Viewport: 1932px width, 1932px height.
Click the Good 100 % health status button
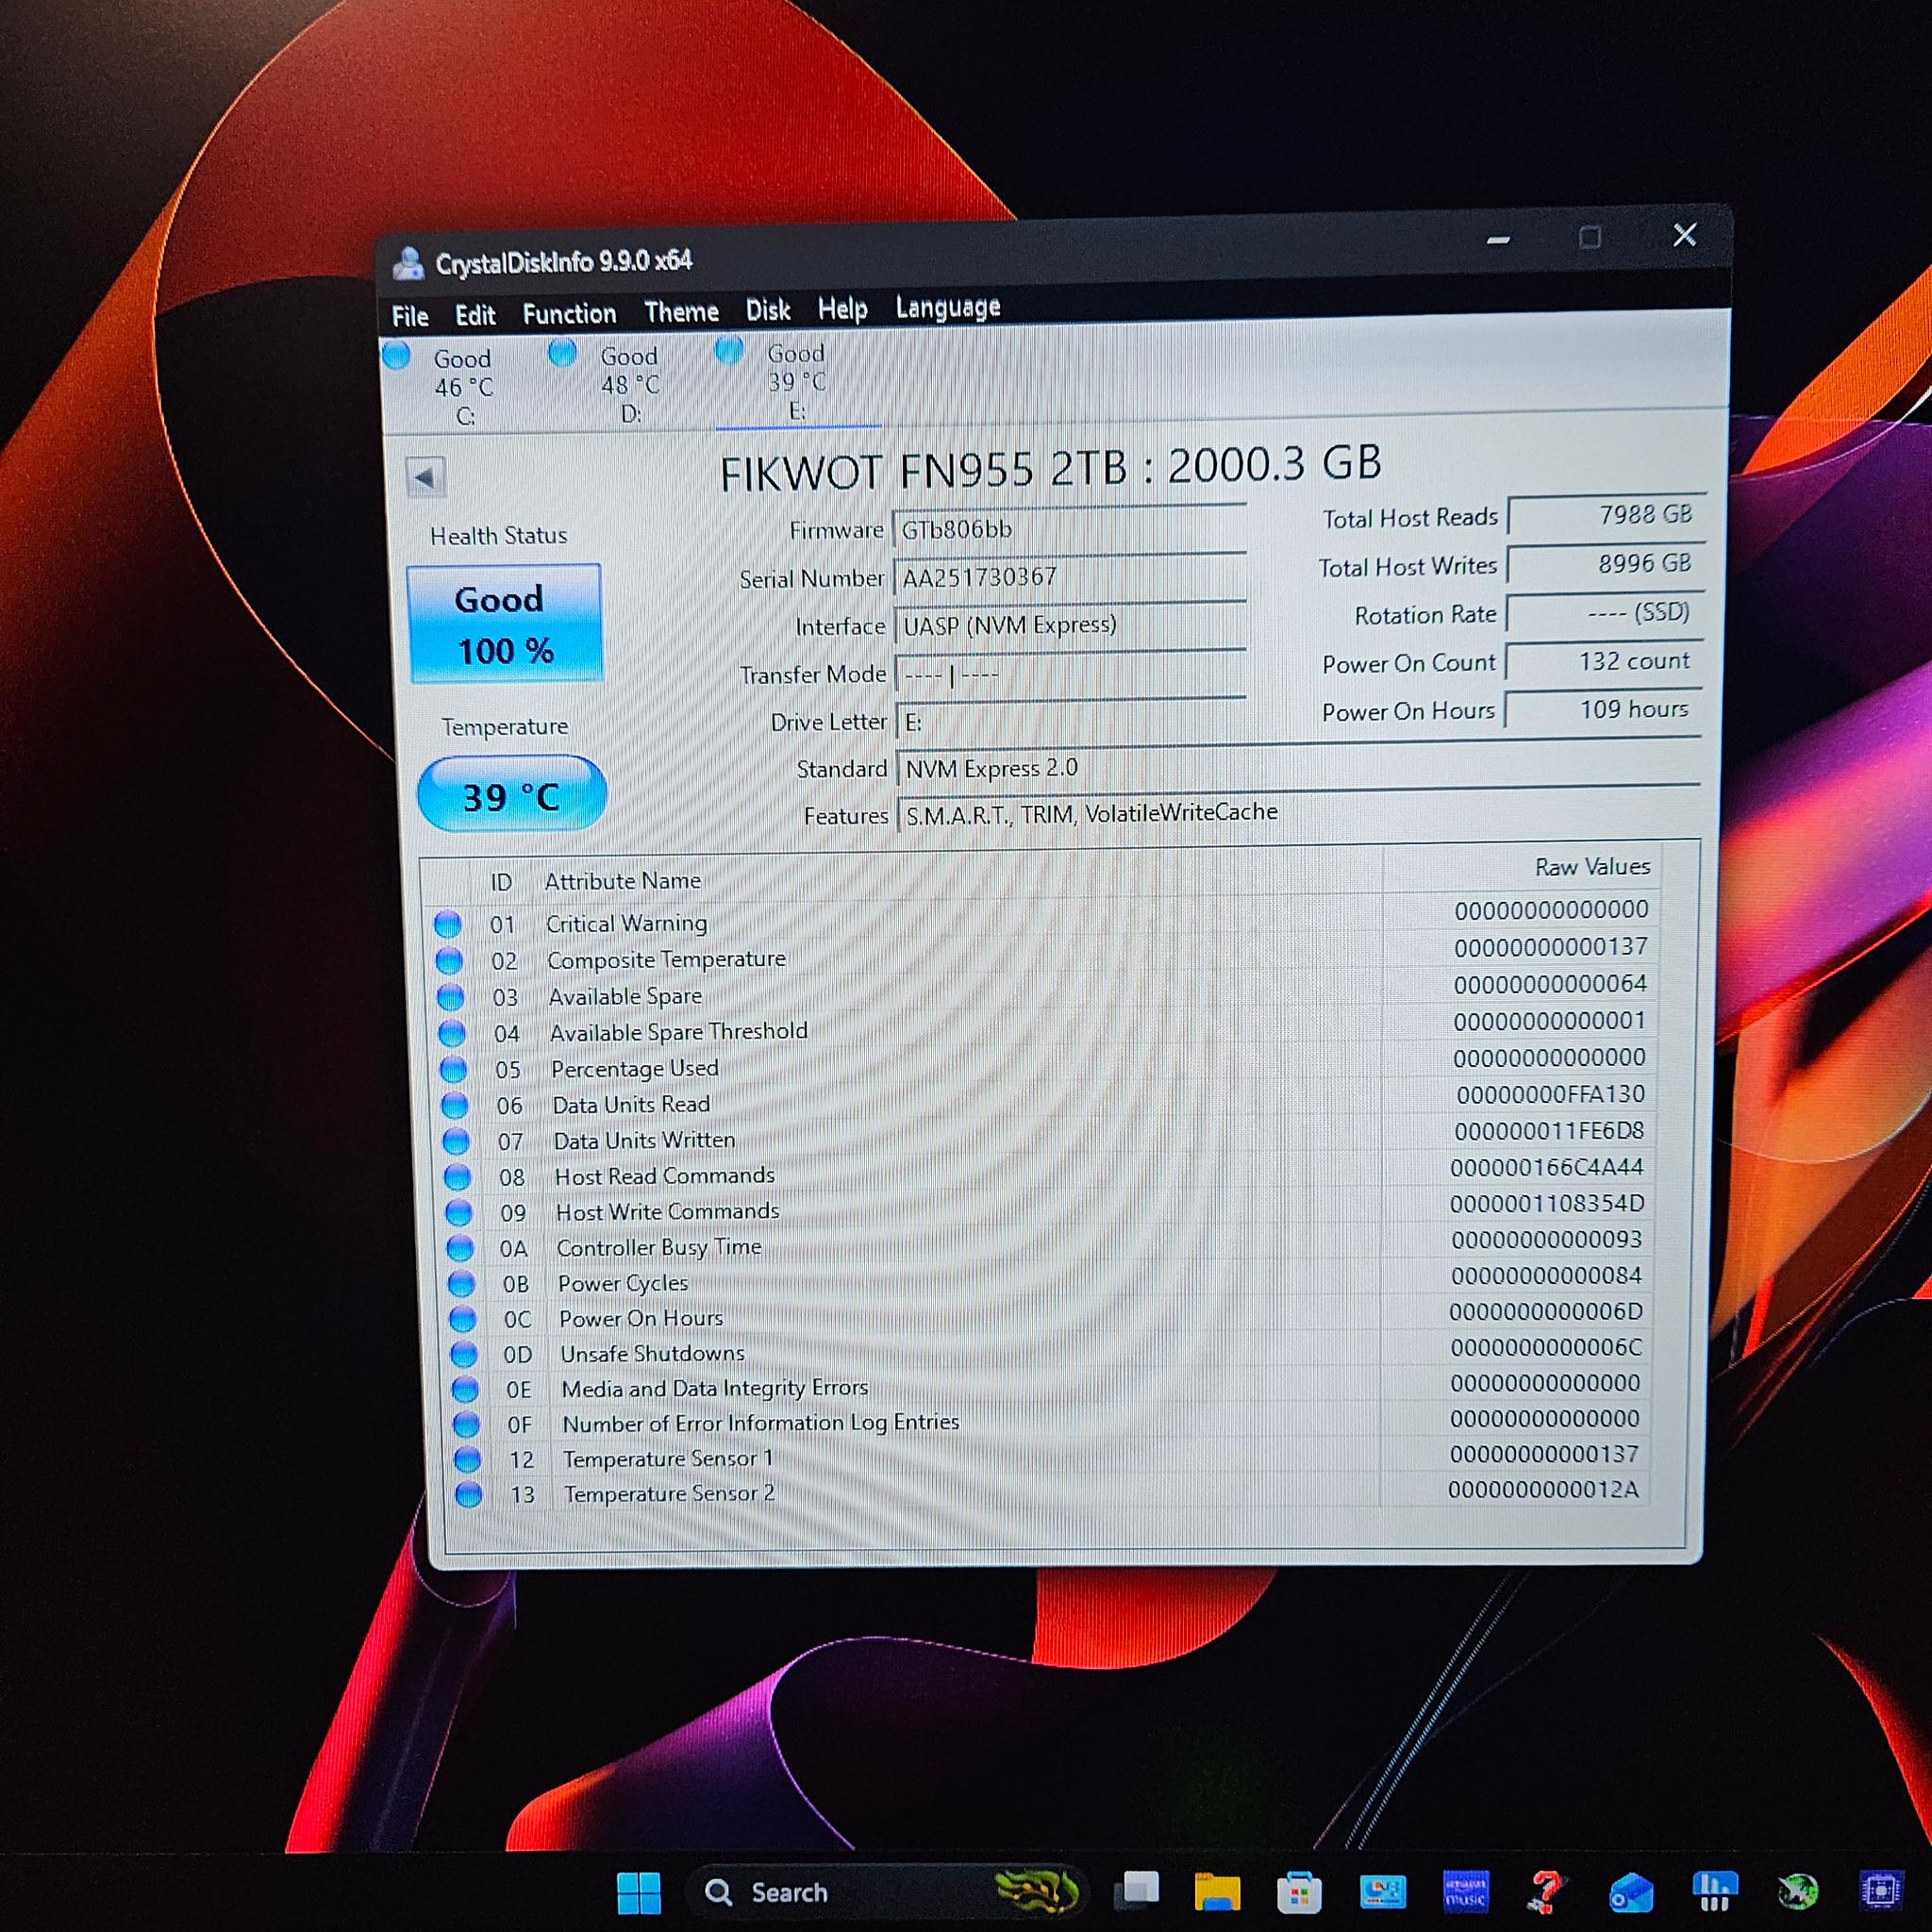pyautogui.click(x=505, y=624)
